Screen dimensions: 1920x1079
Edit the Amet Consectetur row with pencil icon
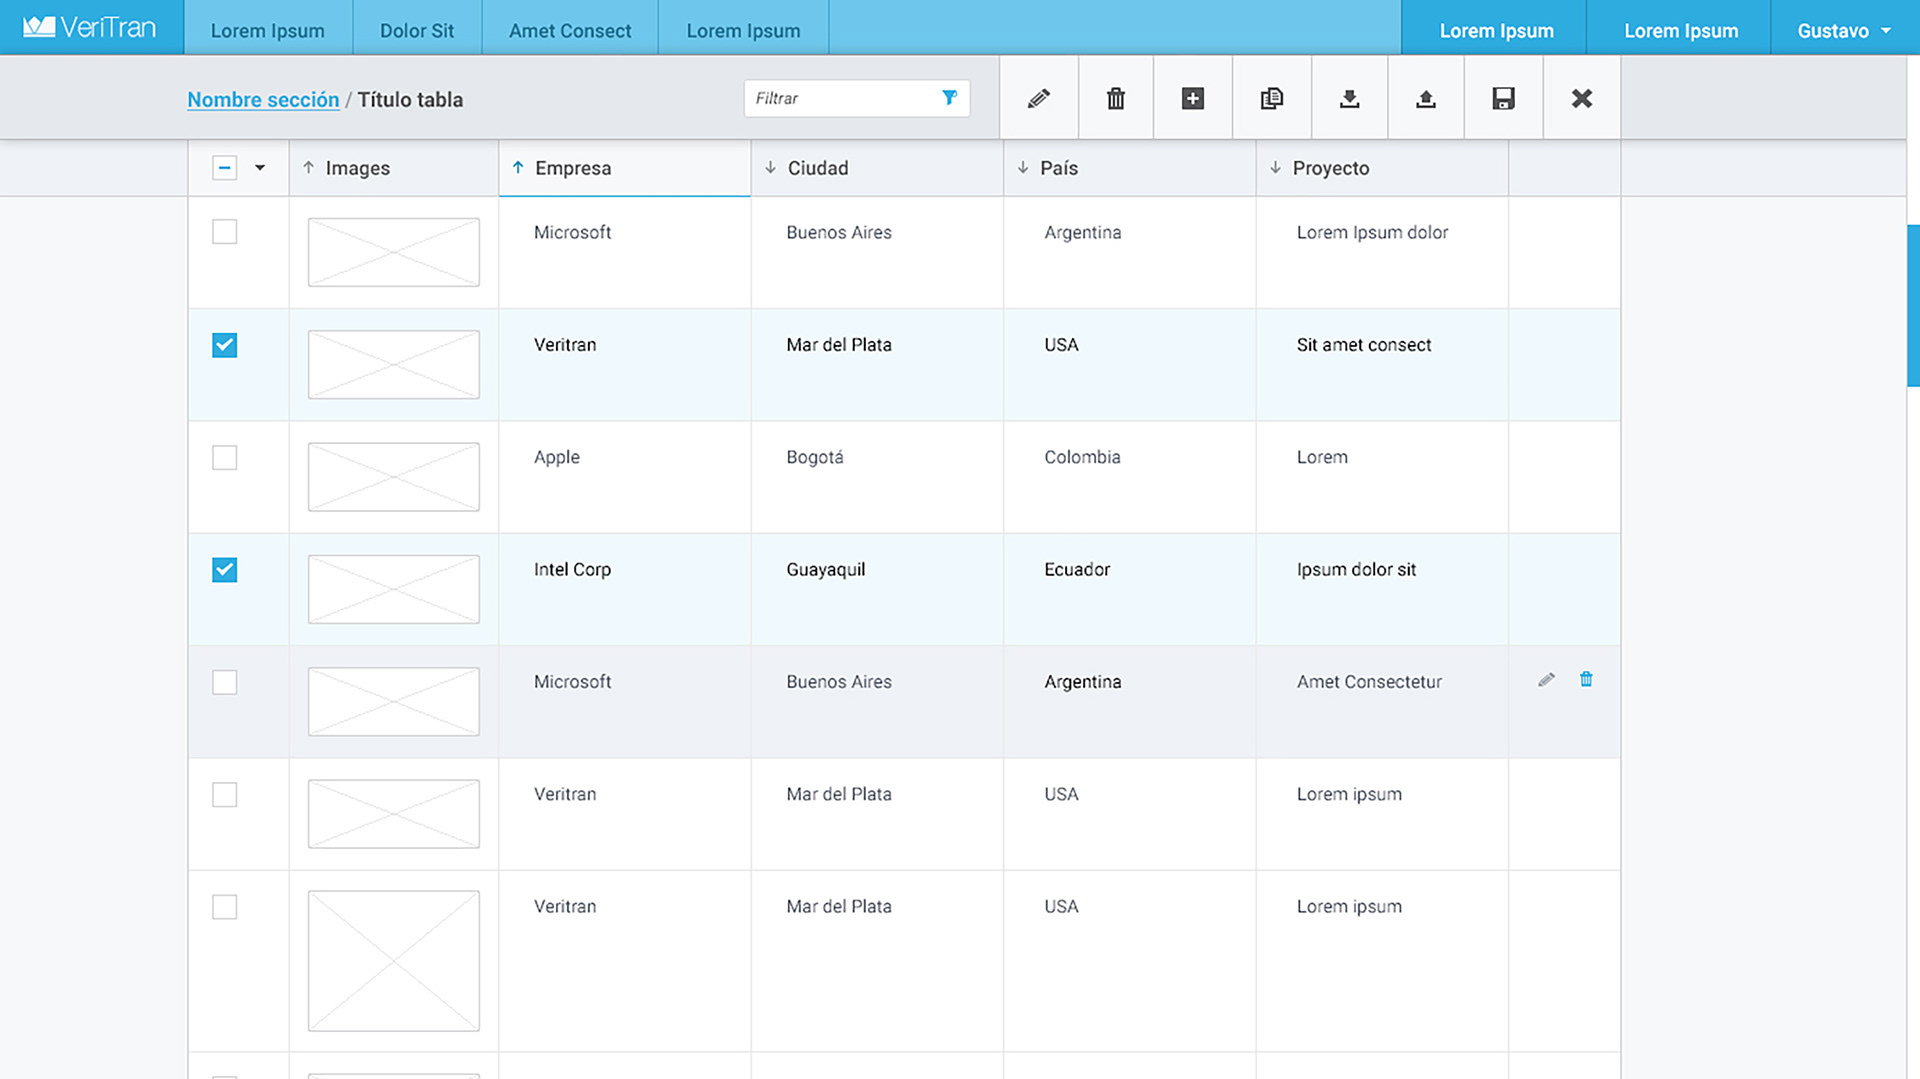pyautogui.click(x=1546, y=680)
